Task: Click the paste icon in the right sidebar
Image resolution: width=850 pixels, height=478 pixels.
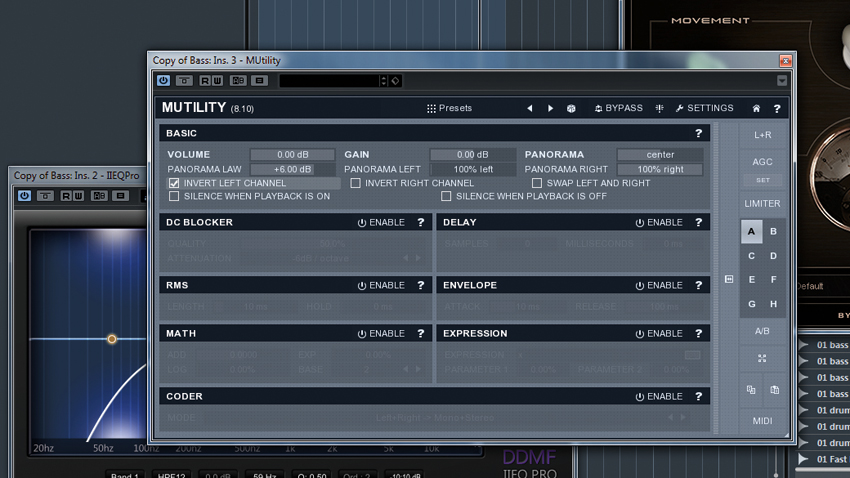Action: click(x=775, y=390)
